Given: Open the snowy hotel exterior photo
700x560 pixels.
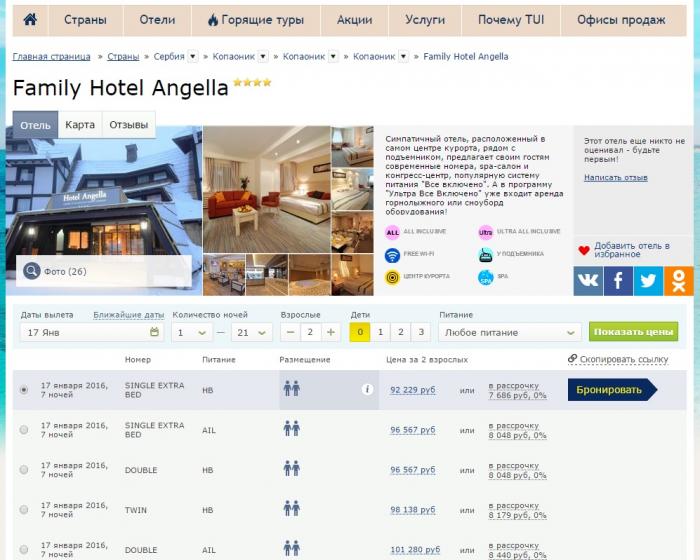Looking at the screenshot, I should (x=104, y=210).
